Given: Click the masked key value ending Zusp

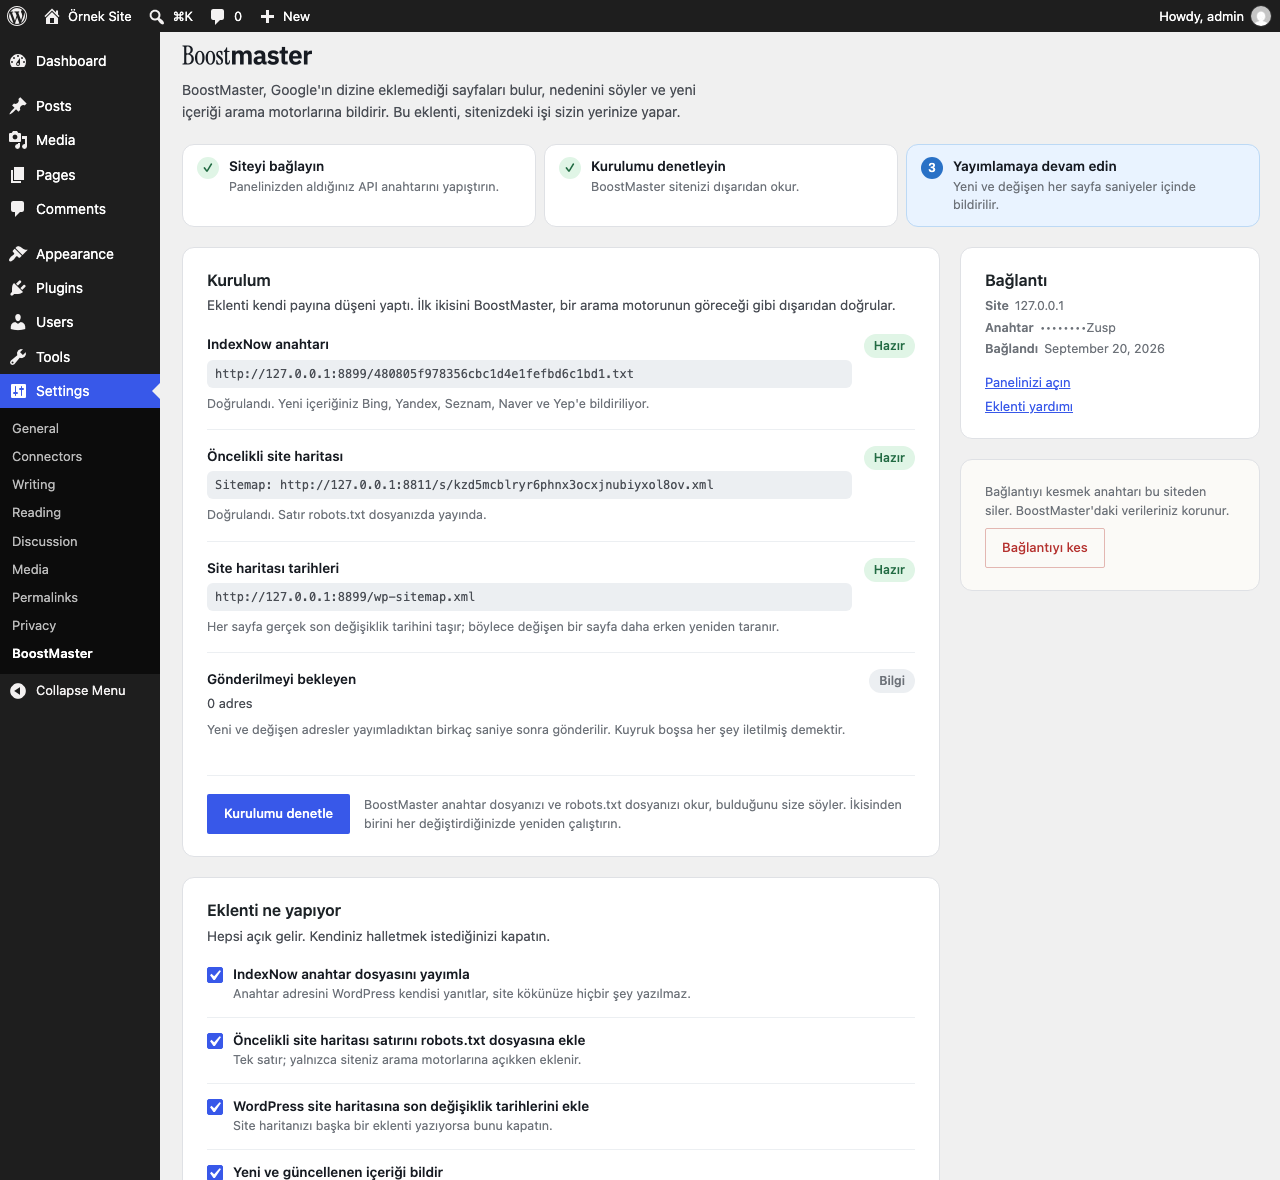Looking at the screenshot, I should pyautogui.click(x=1078, y=328).
